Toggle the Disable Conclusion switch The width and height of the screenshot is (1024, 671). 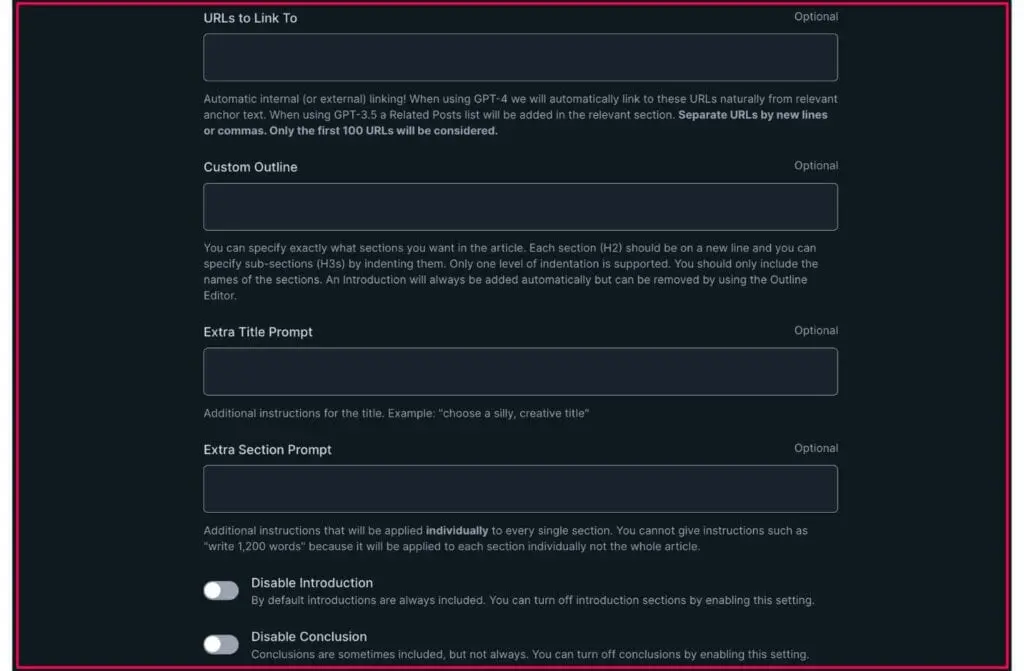point(221,644)
